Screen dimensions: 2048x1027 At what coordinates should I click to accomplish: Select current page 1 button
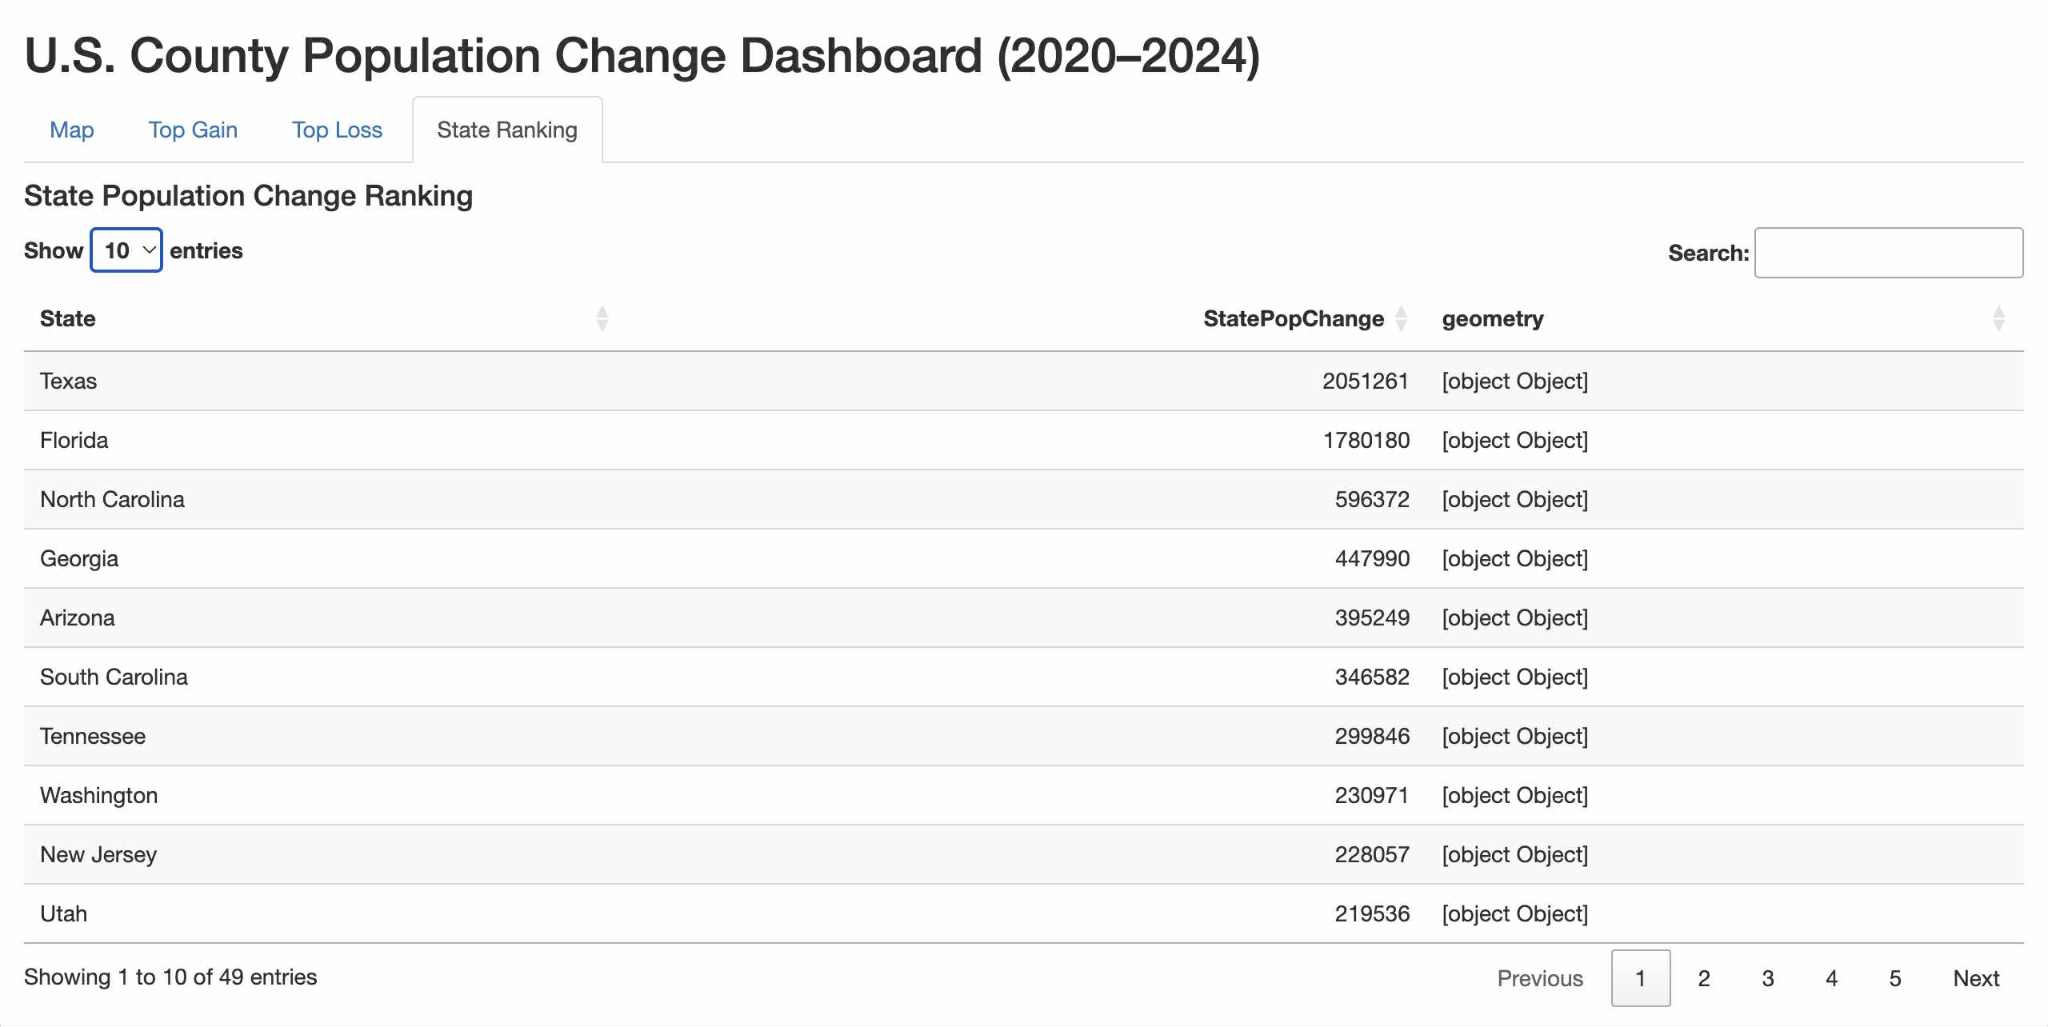tap(1640, 978)
